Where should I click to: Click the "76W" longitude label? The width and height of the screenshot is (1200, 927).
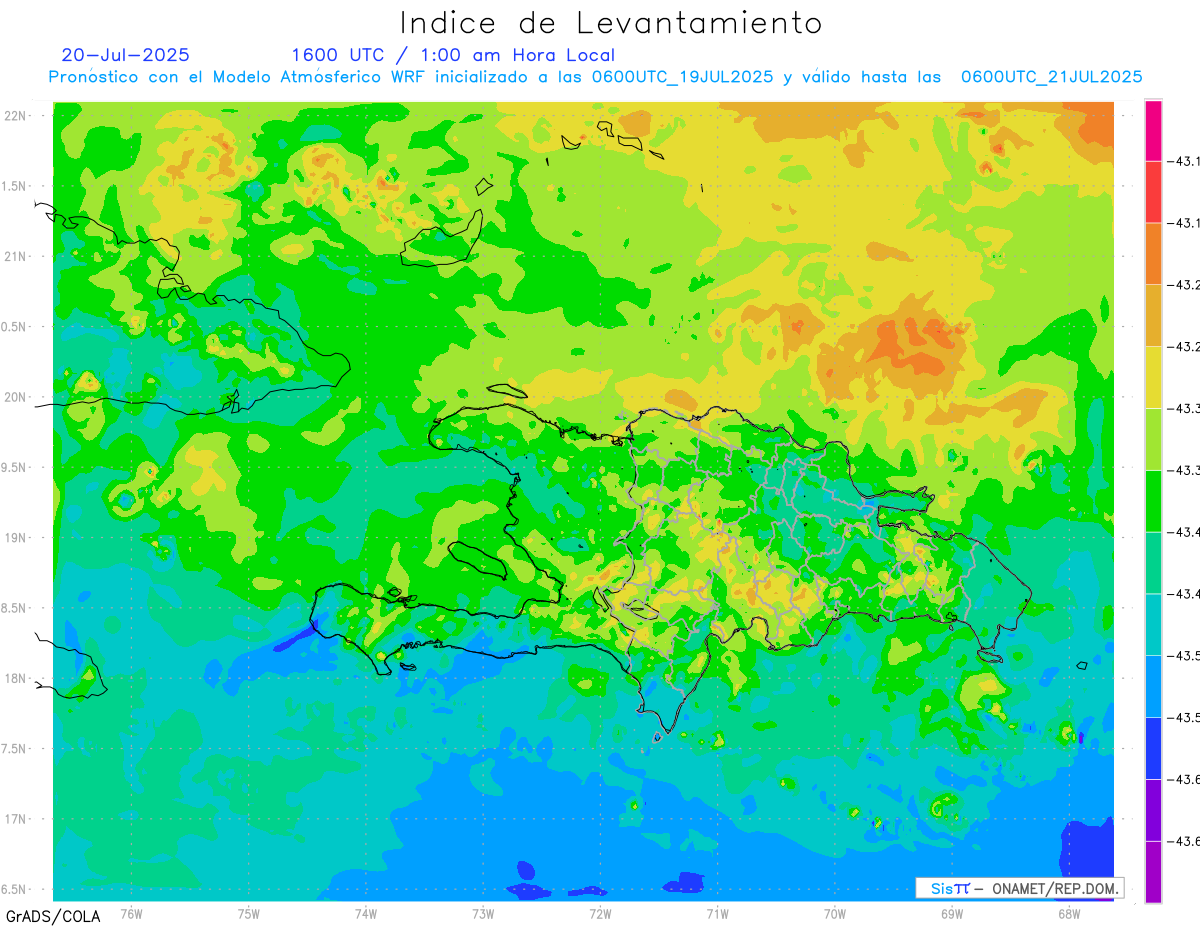click(x=131, y=913)
